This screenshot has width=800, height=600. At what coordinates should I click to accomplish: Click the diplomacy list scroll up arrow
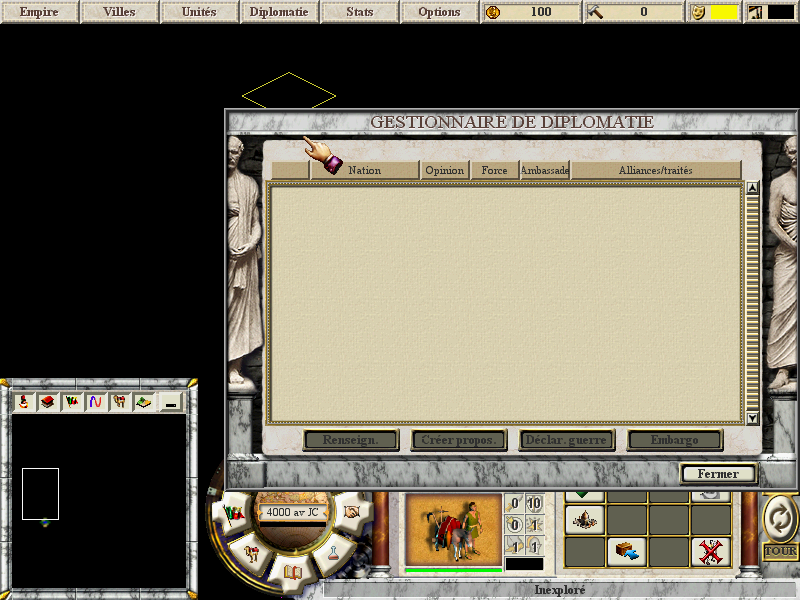(753, 188)
